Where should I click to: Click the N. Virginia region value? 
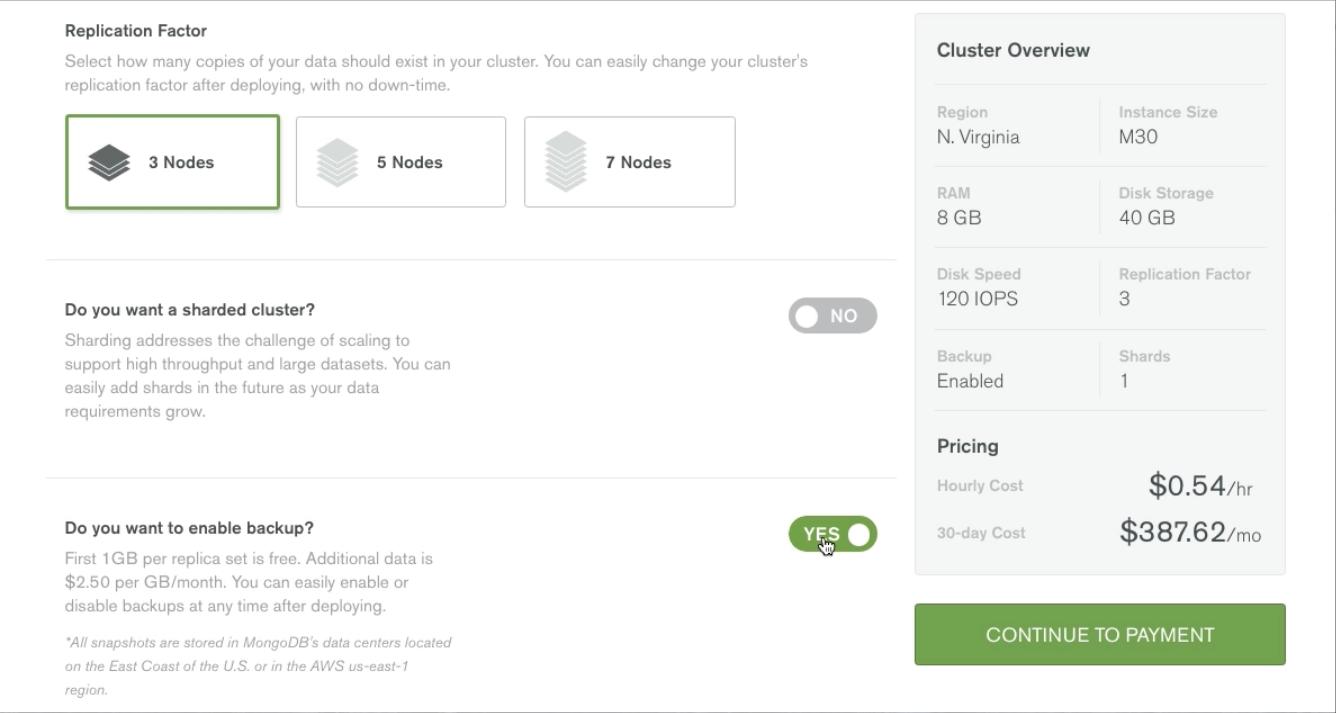tap(978, 137)
